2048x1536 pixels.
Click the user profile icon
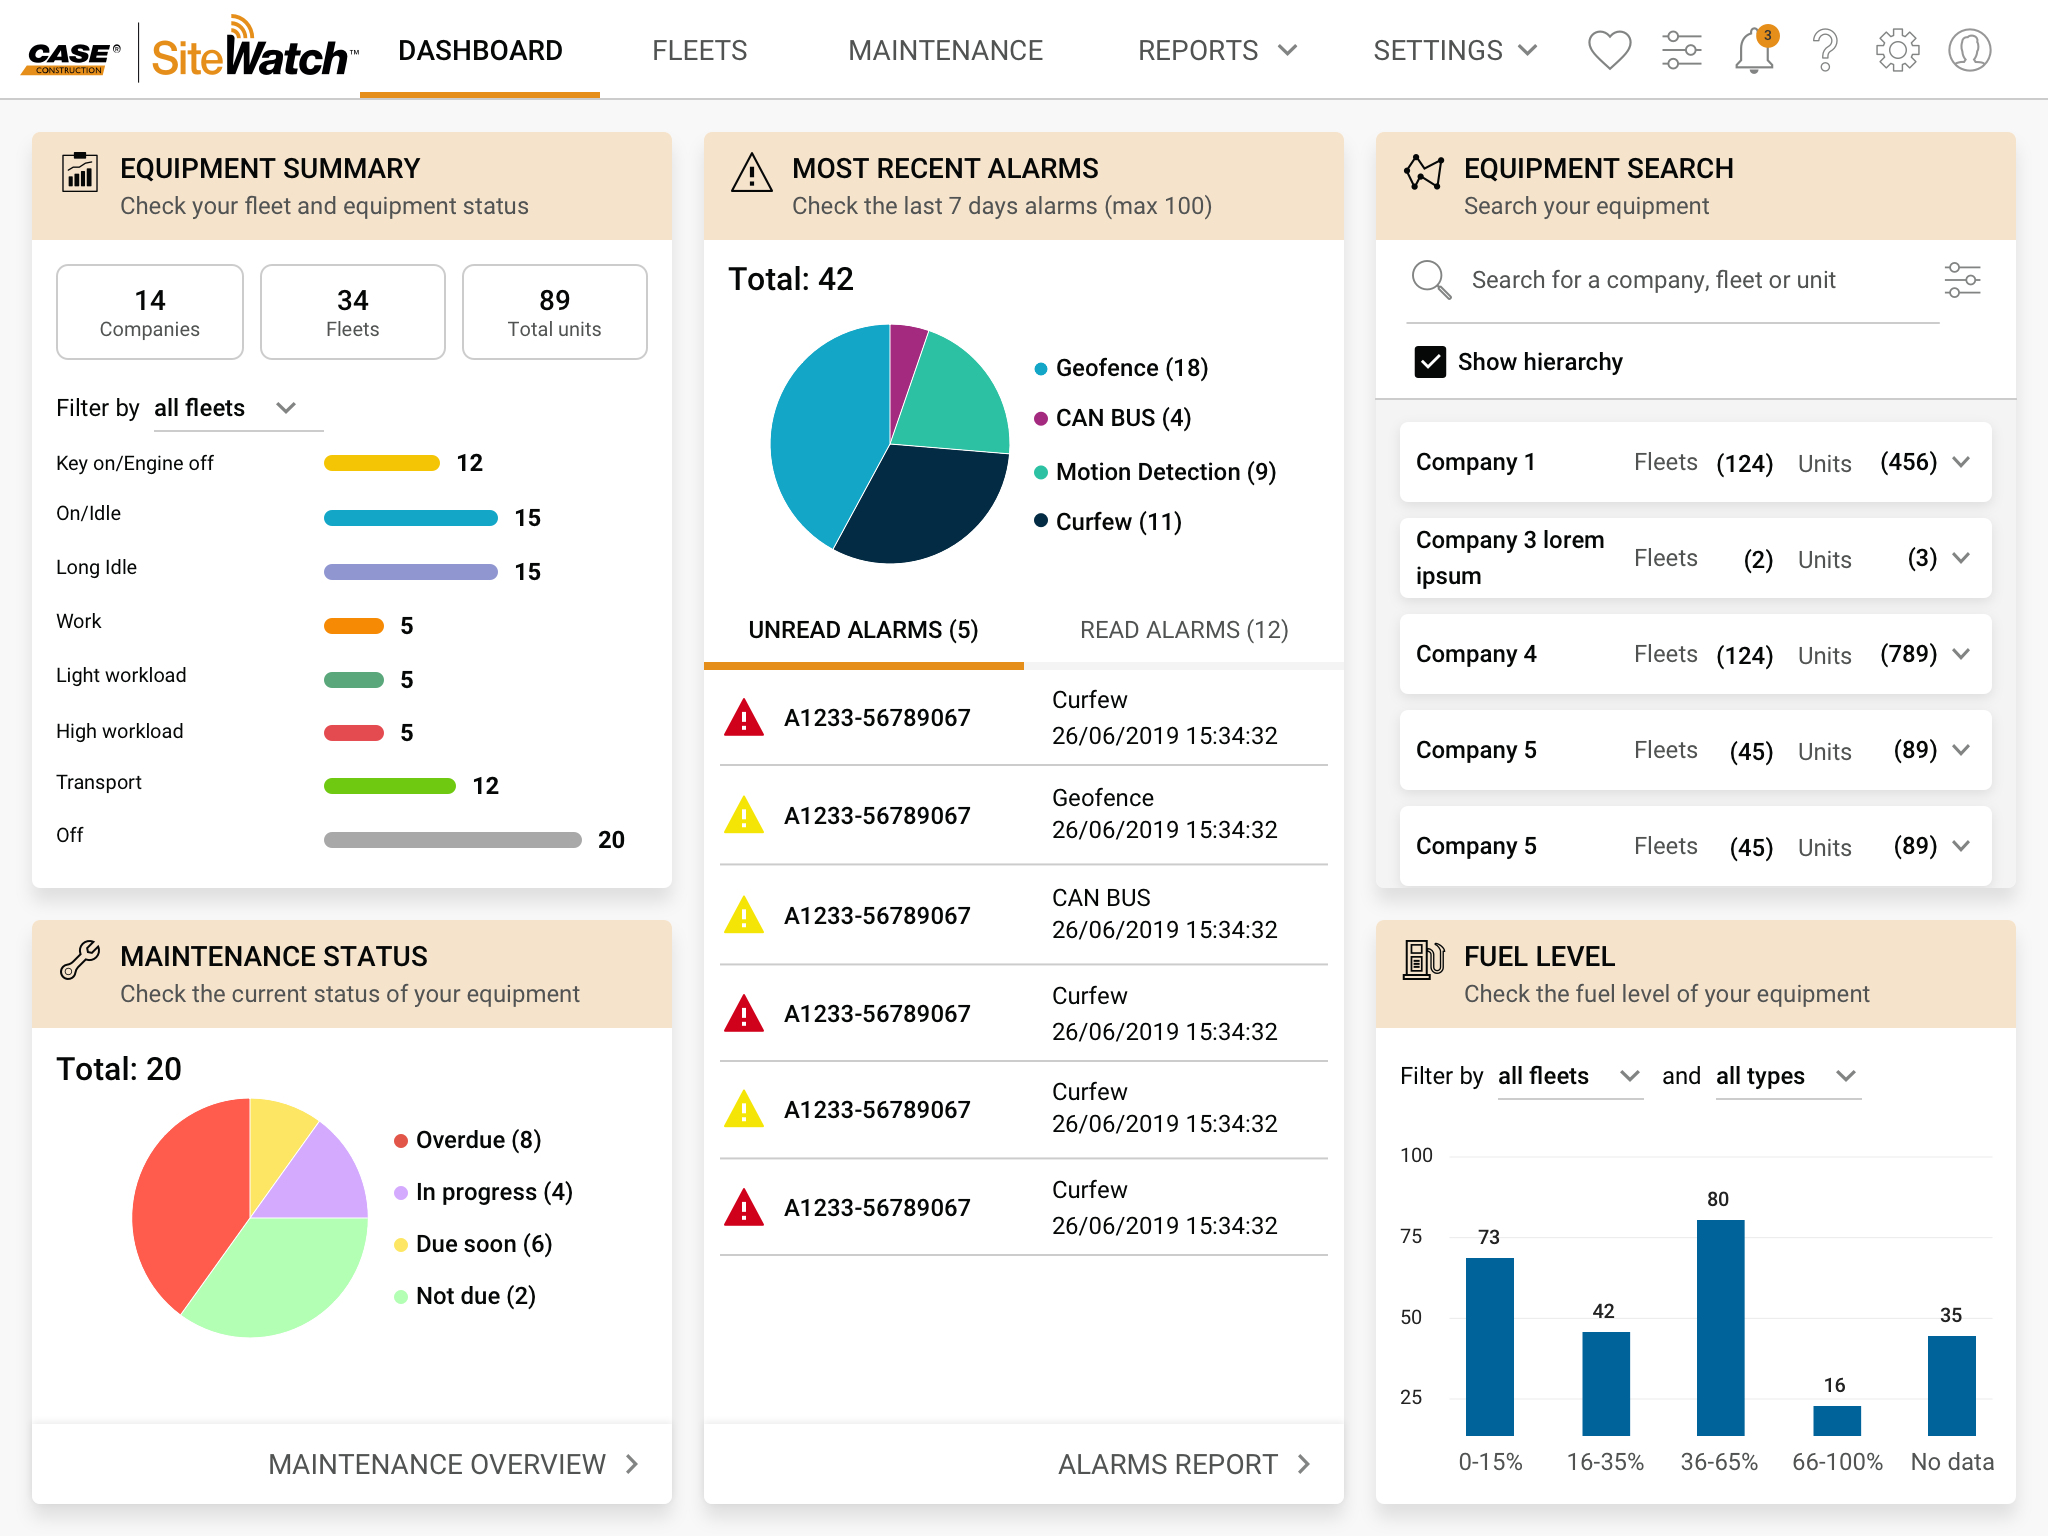1968,49
